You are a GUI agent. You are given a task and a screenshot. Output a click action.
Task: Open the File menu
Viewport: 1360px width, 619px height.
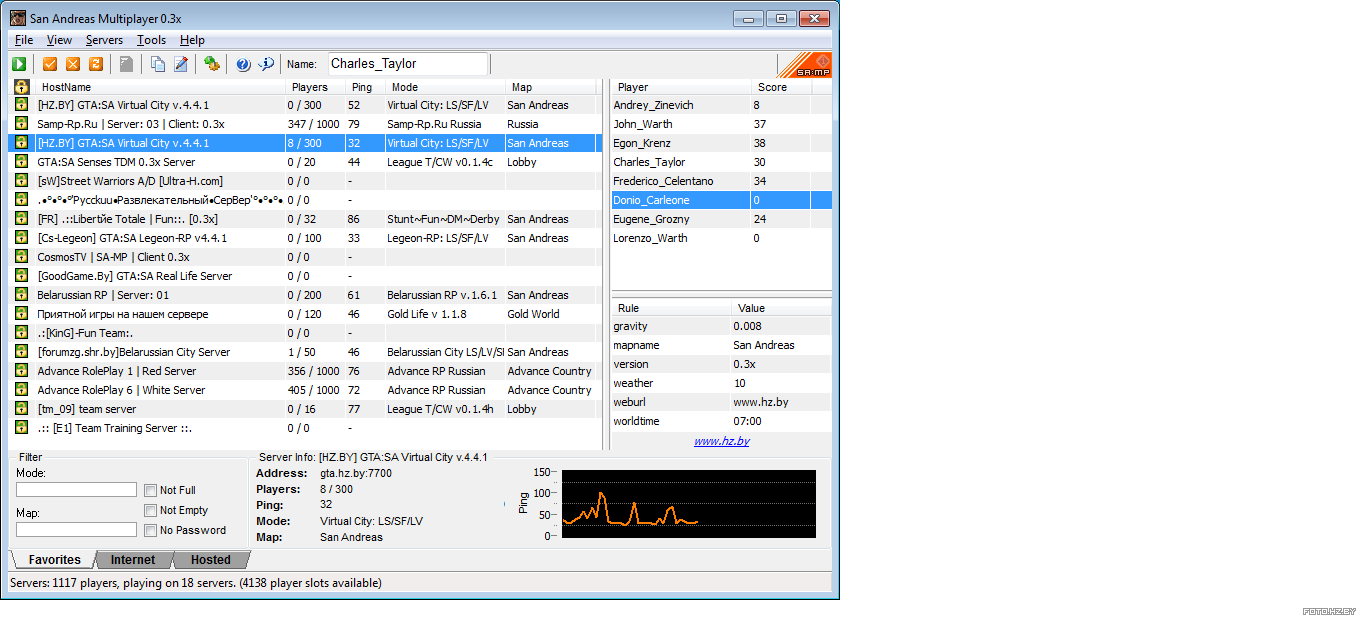[24, 40]
